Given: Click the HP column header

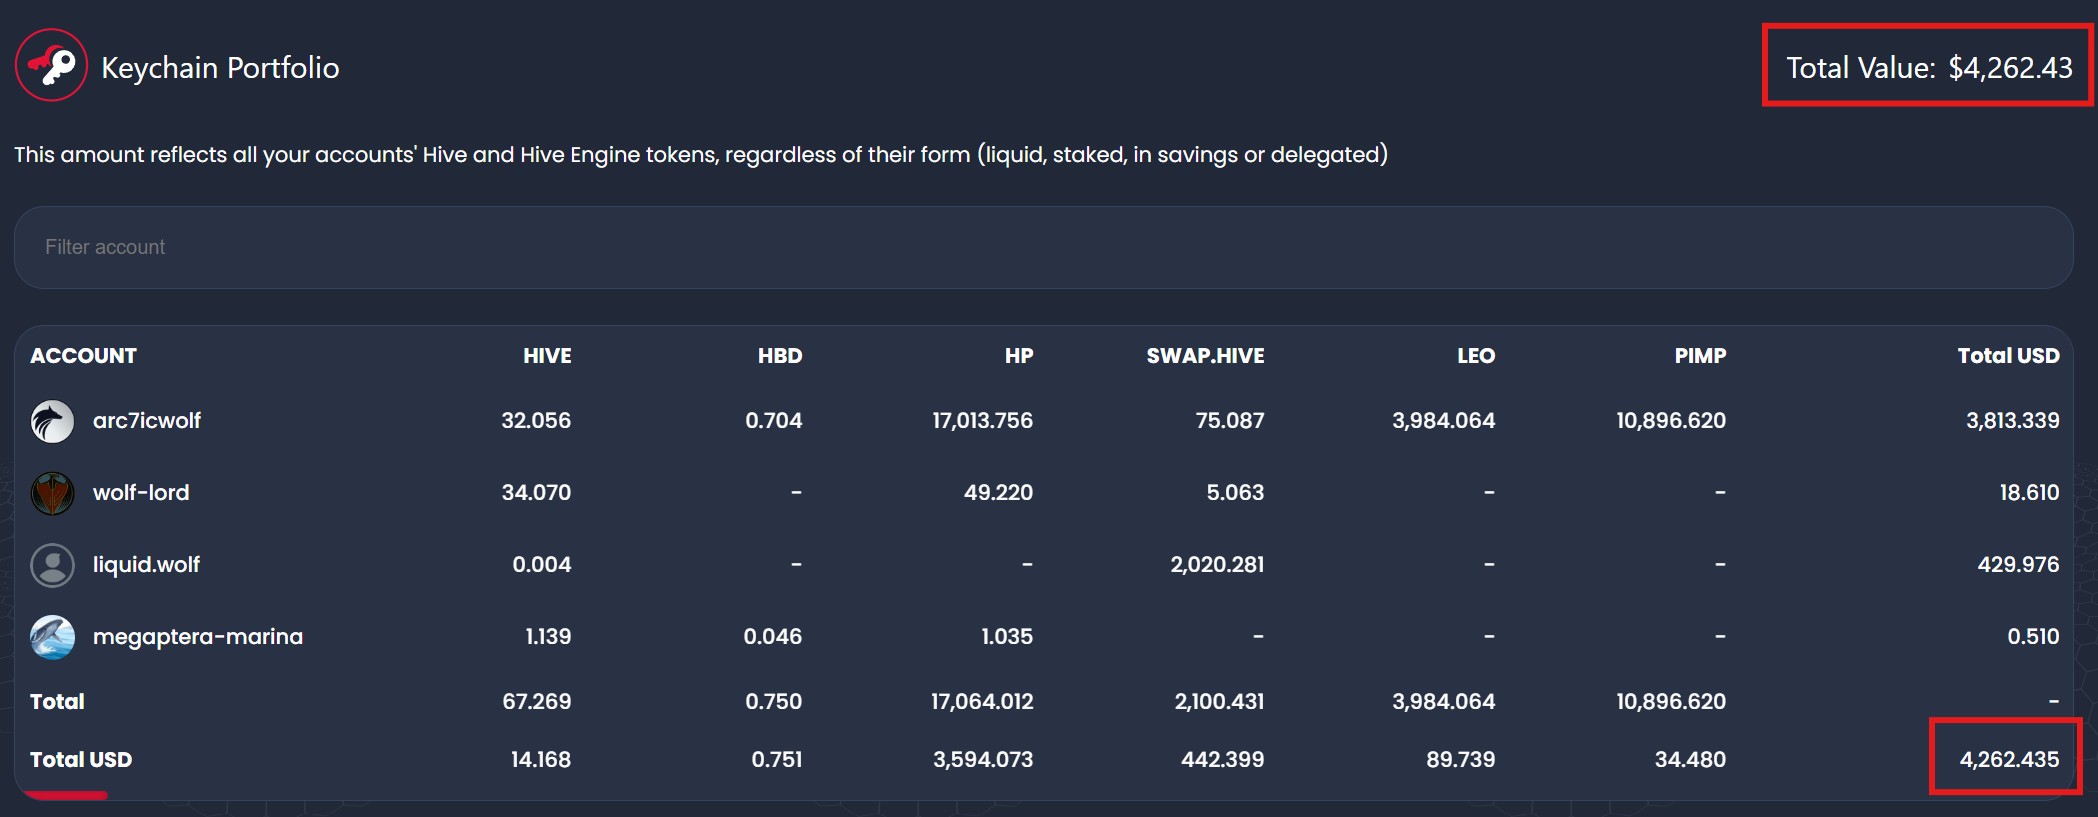Looking at the screenshot, I should tap(1019, 356).
